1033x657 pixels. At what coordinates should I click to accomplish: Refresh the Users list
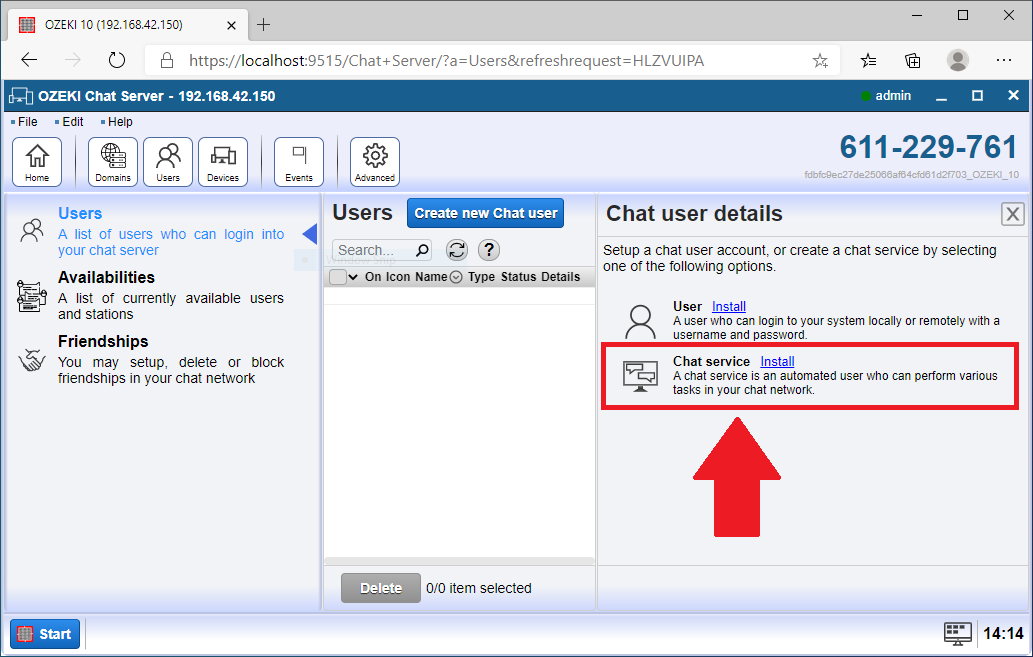pyautogui.click(x=457, y=250)
